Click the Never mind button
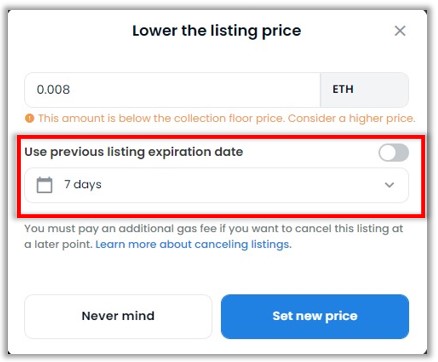 coord(118,316)
